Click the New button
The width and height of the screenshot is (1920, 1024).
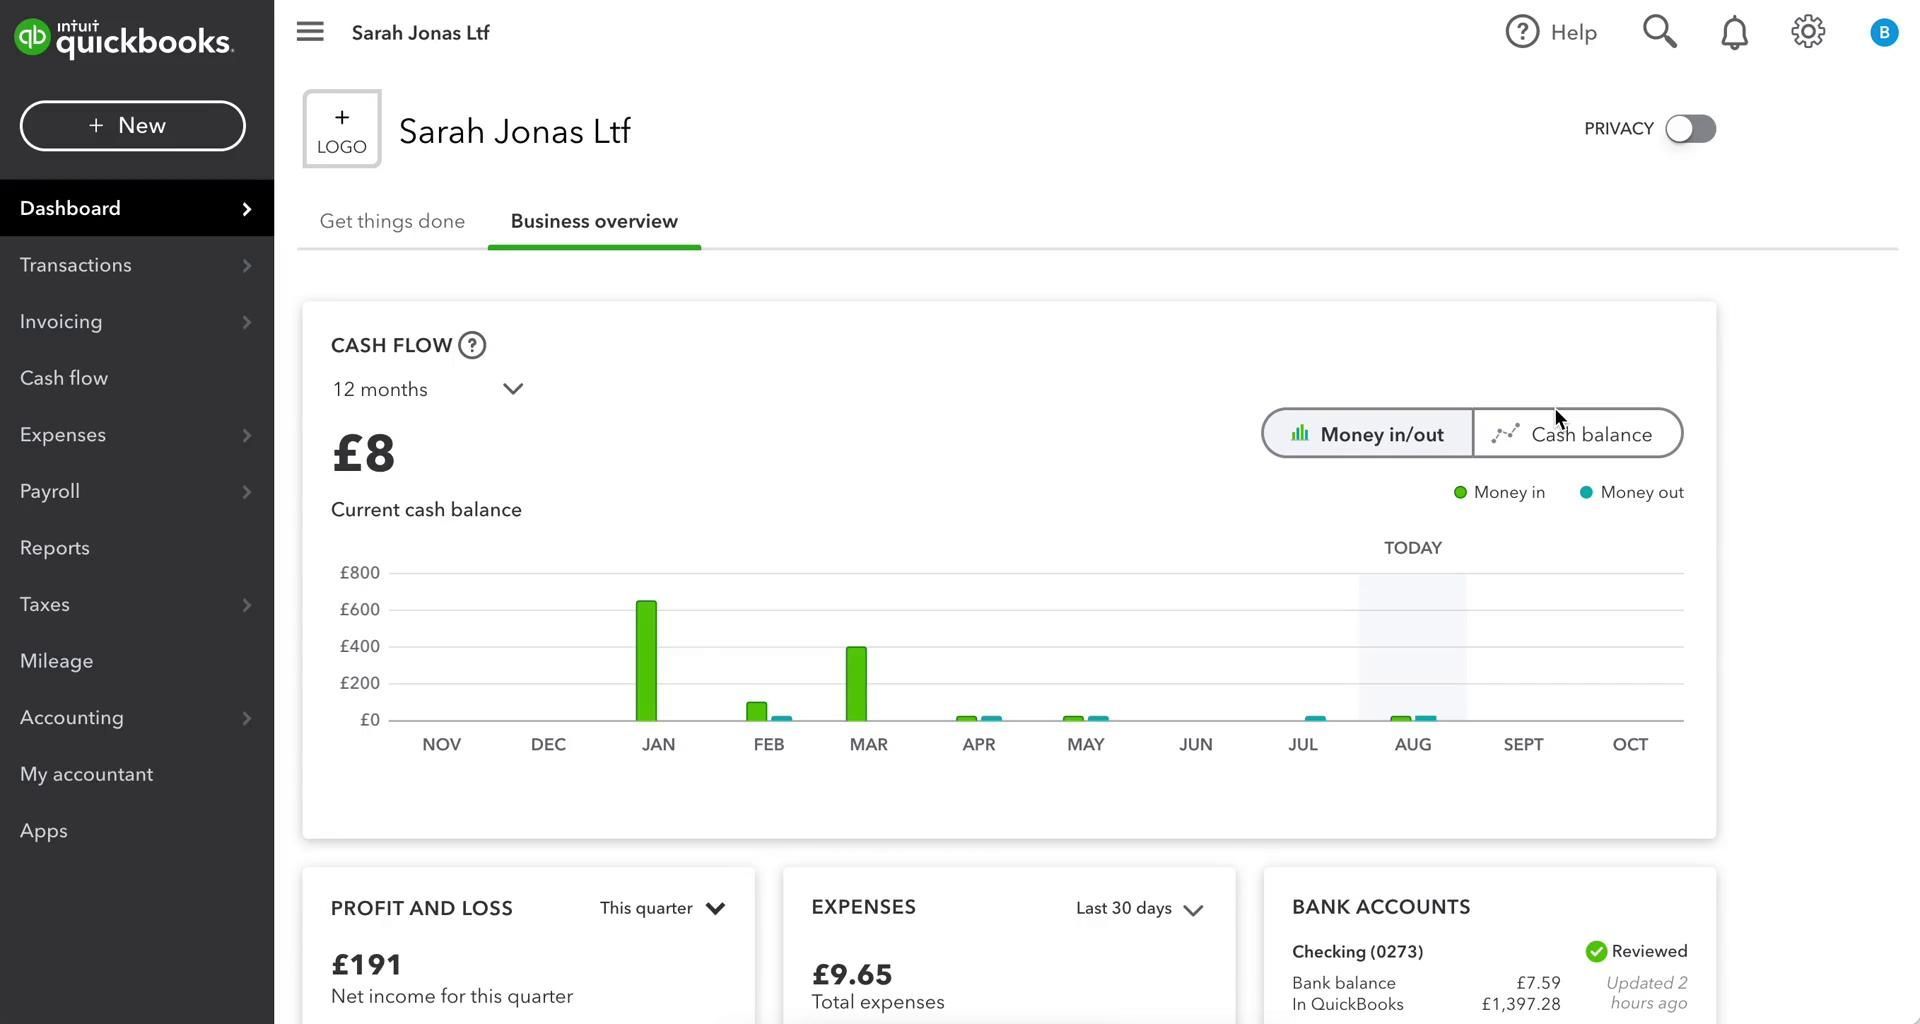(133, 126)
